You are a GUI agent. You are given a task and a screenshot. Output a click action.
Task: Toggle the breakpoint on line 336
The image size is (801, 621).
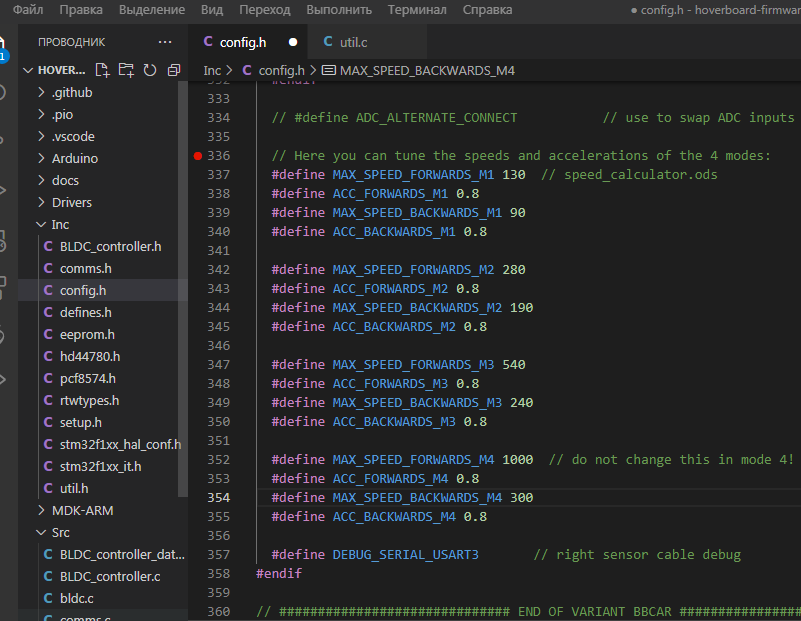tap(198, 156)
